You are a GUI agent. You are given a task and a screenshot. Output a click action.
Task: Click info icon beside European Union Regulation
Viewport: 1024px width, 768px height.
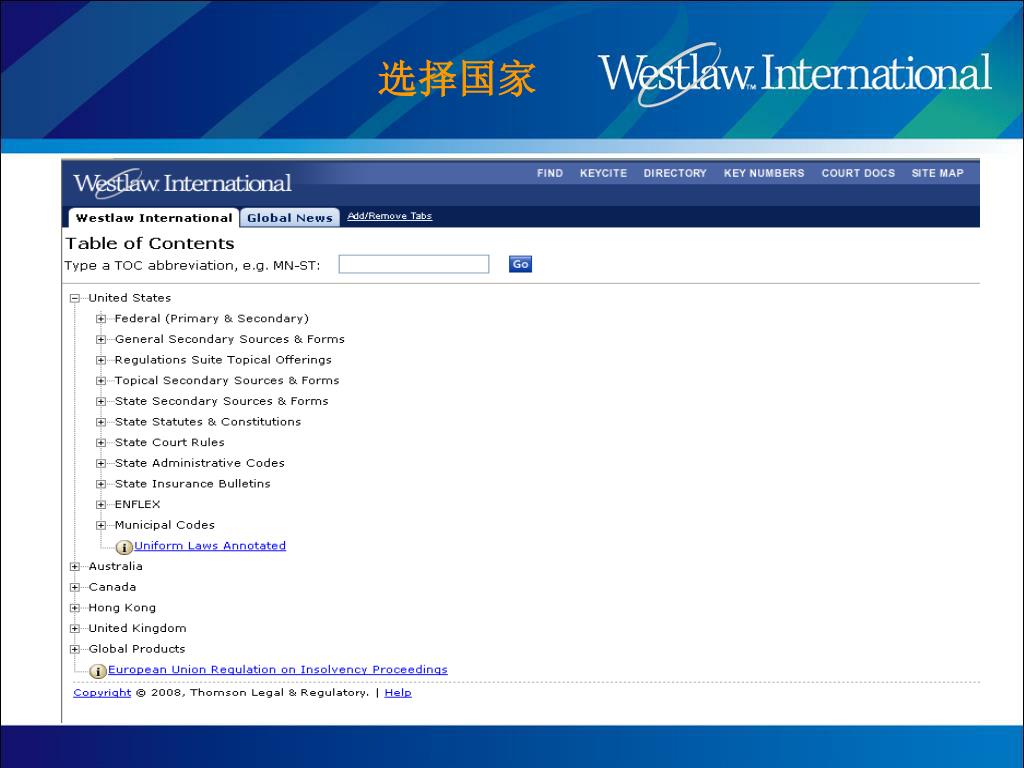click(x=98, y=671)
